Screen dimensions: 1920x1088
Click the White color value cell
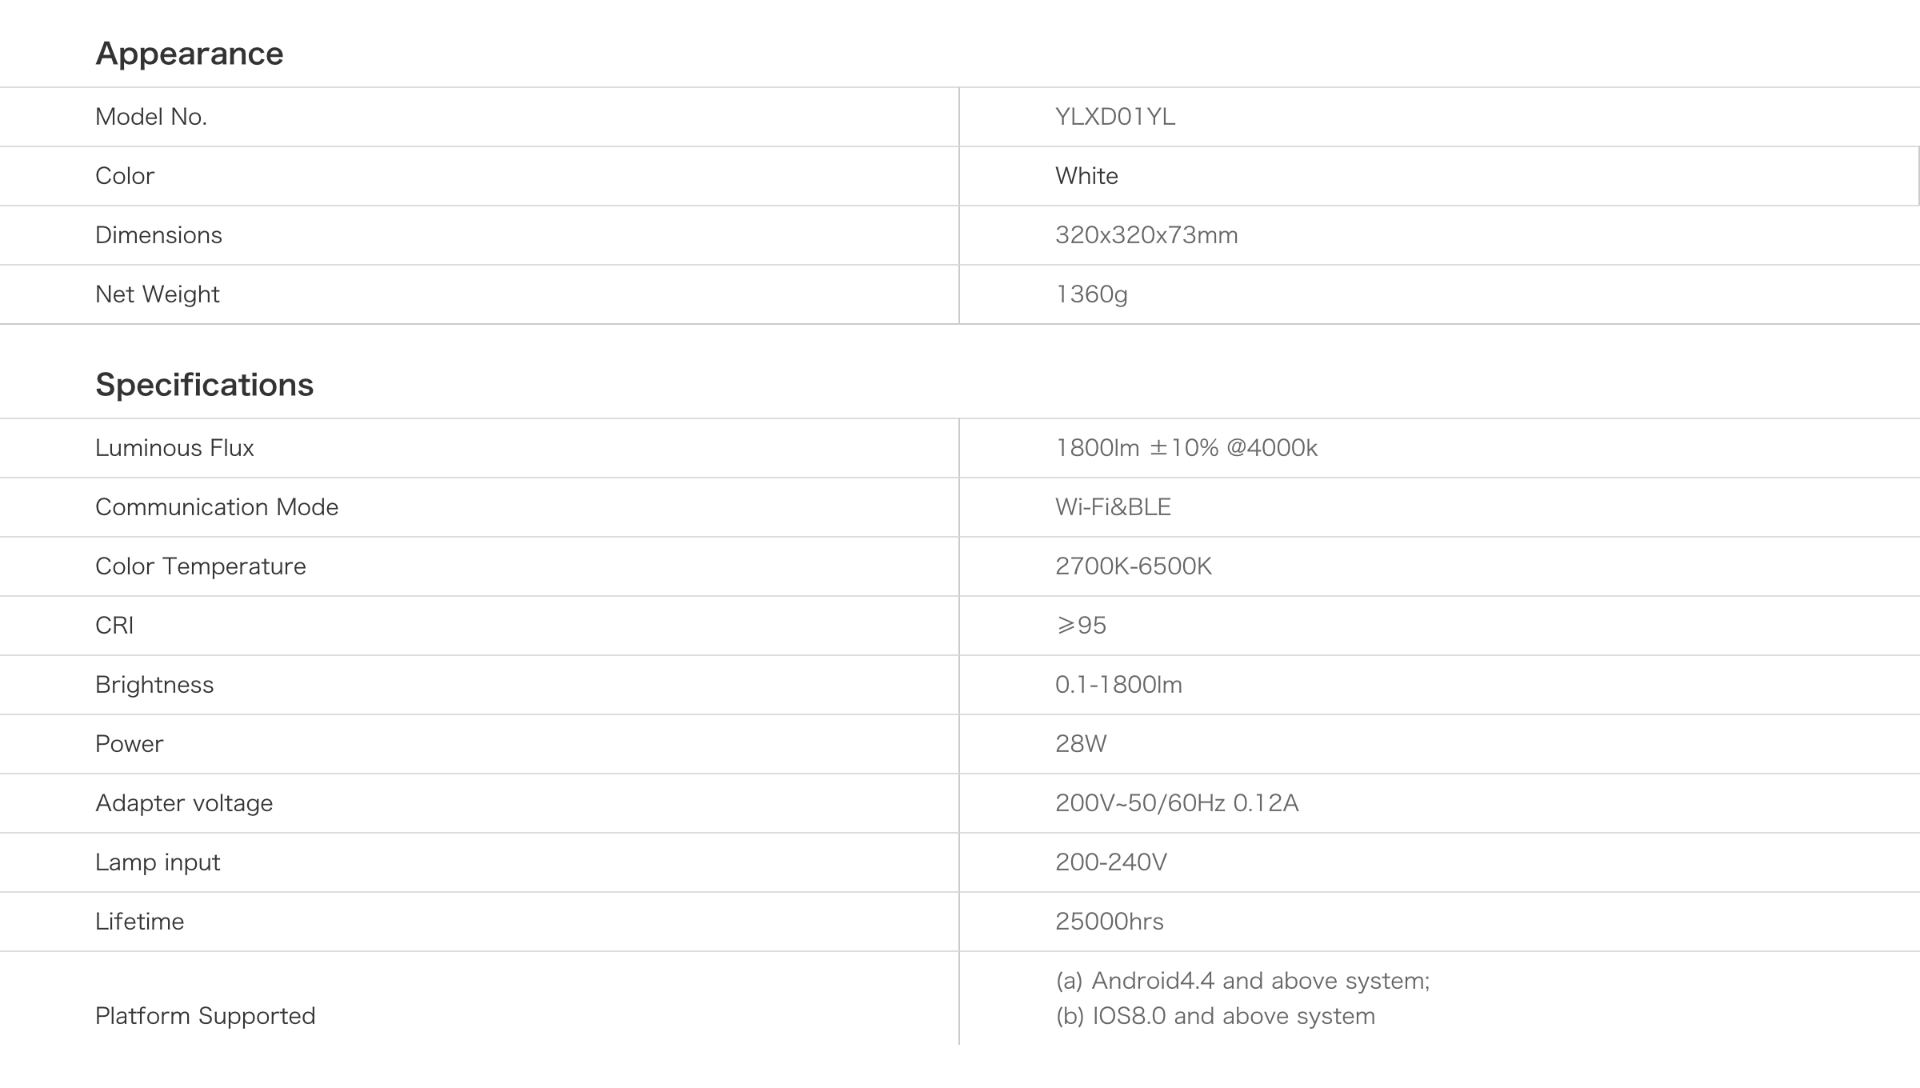[x=1086, y=176]
